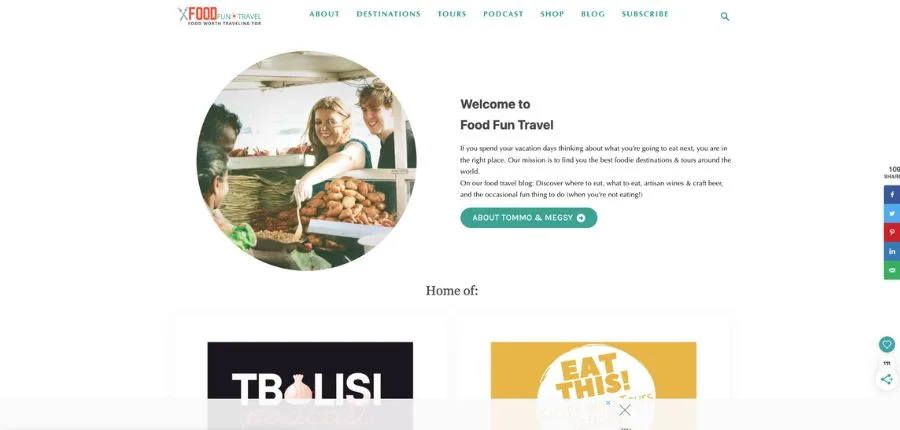Save page with the heart icon
Image resolution: width=900 pixels, height=430 pixels.
[887, 344]
